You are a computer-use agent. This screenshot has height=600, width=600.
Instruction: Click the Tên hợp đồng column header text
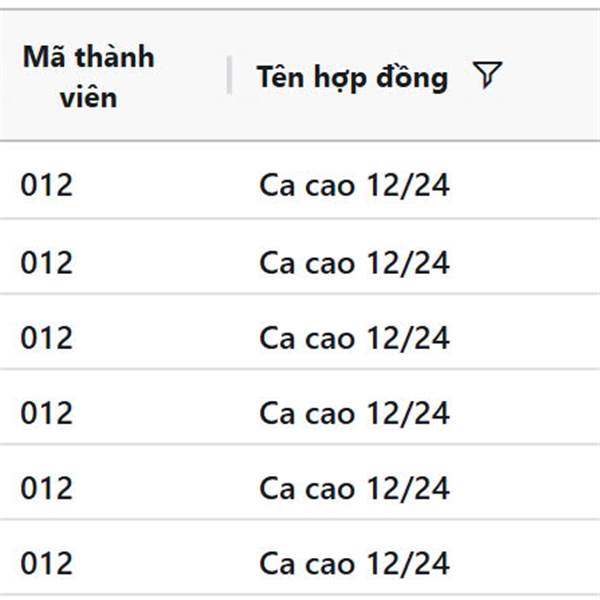351,77
